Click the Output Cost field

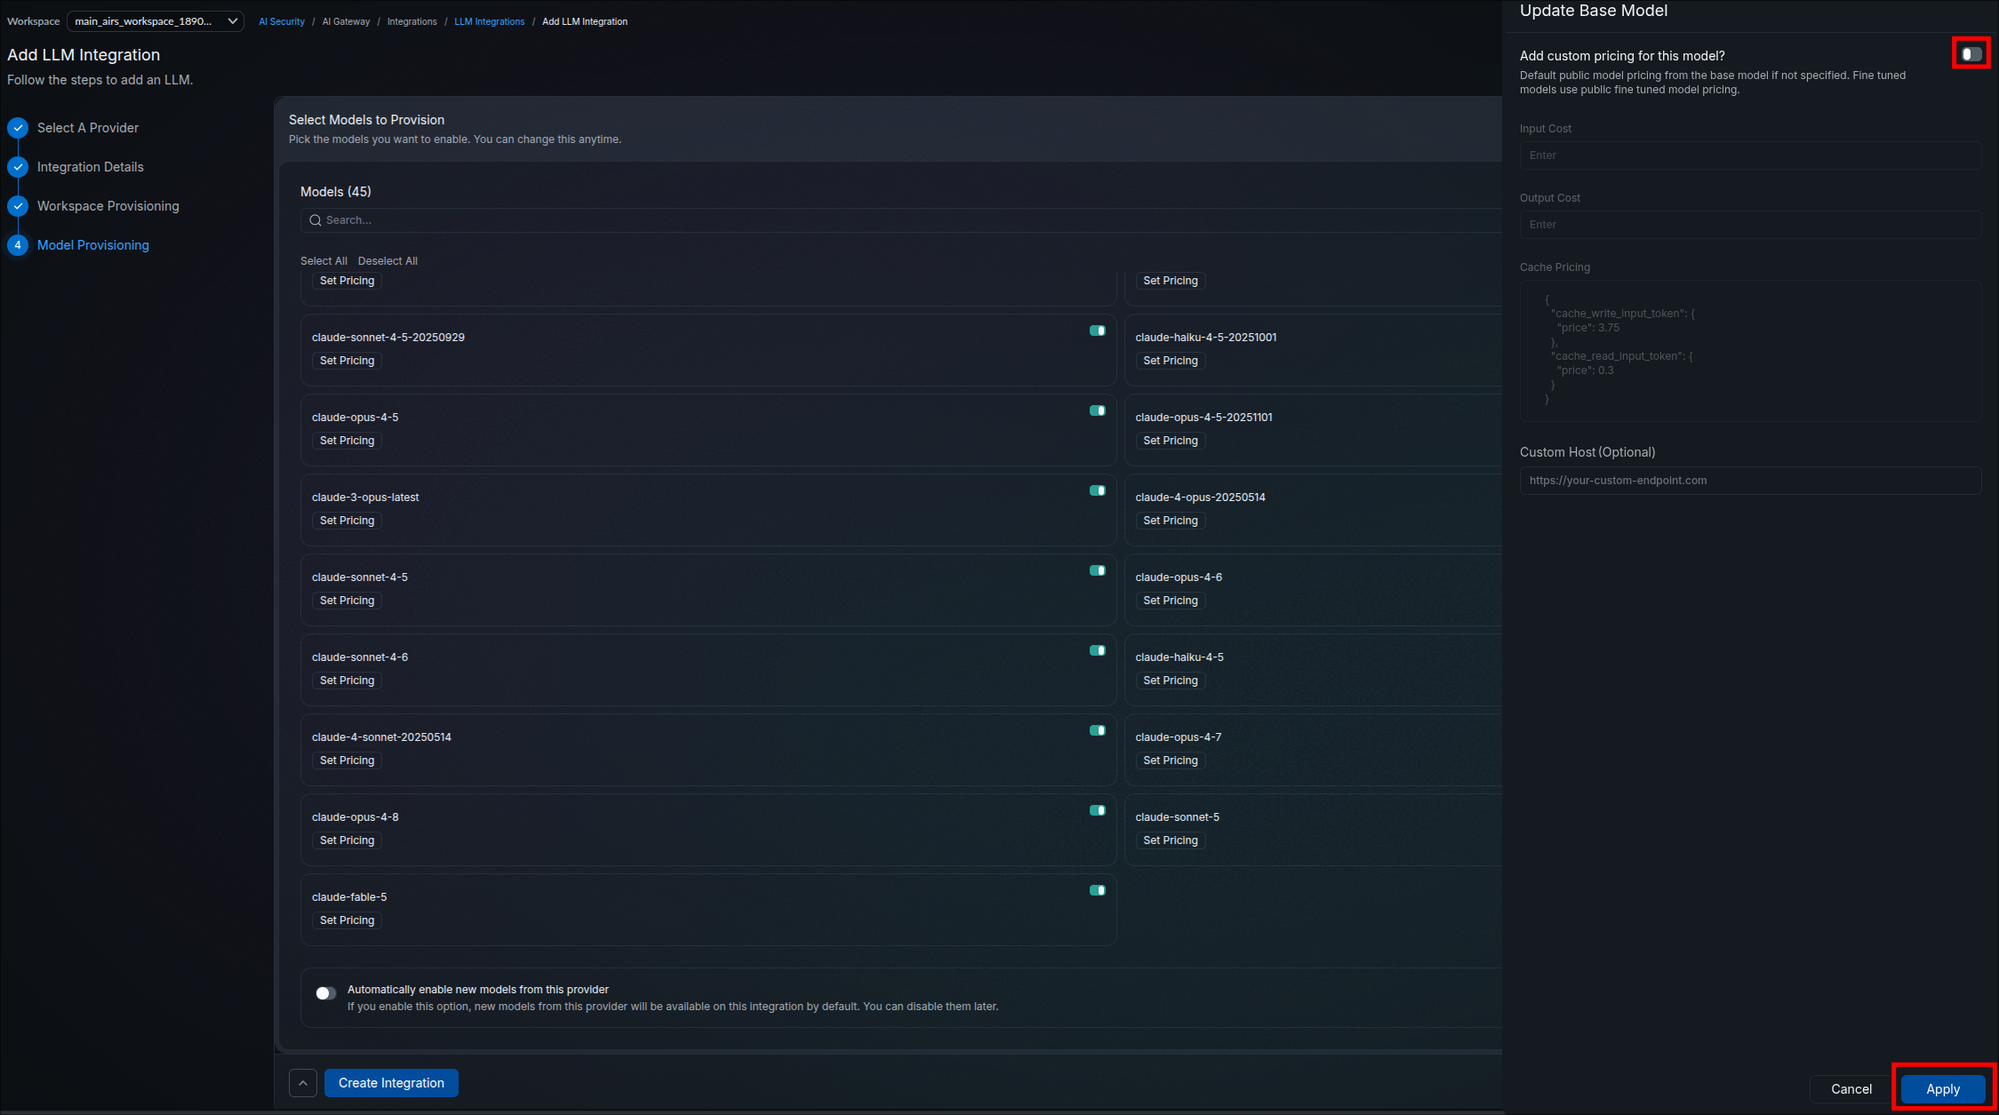coord(1750,225)
